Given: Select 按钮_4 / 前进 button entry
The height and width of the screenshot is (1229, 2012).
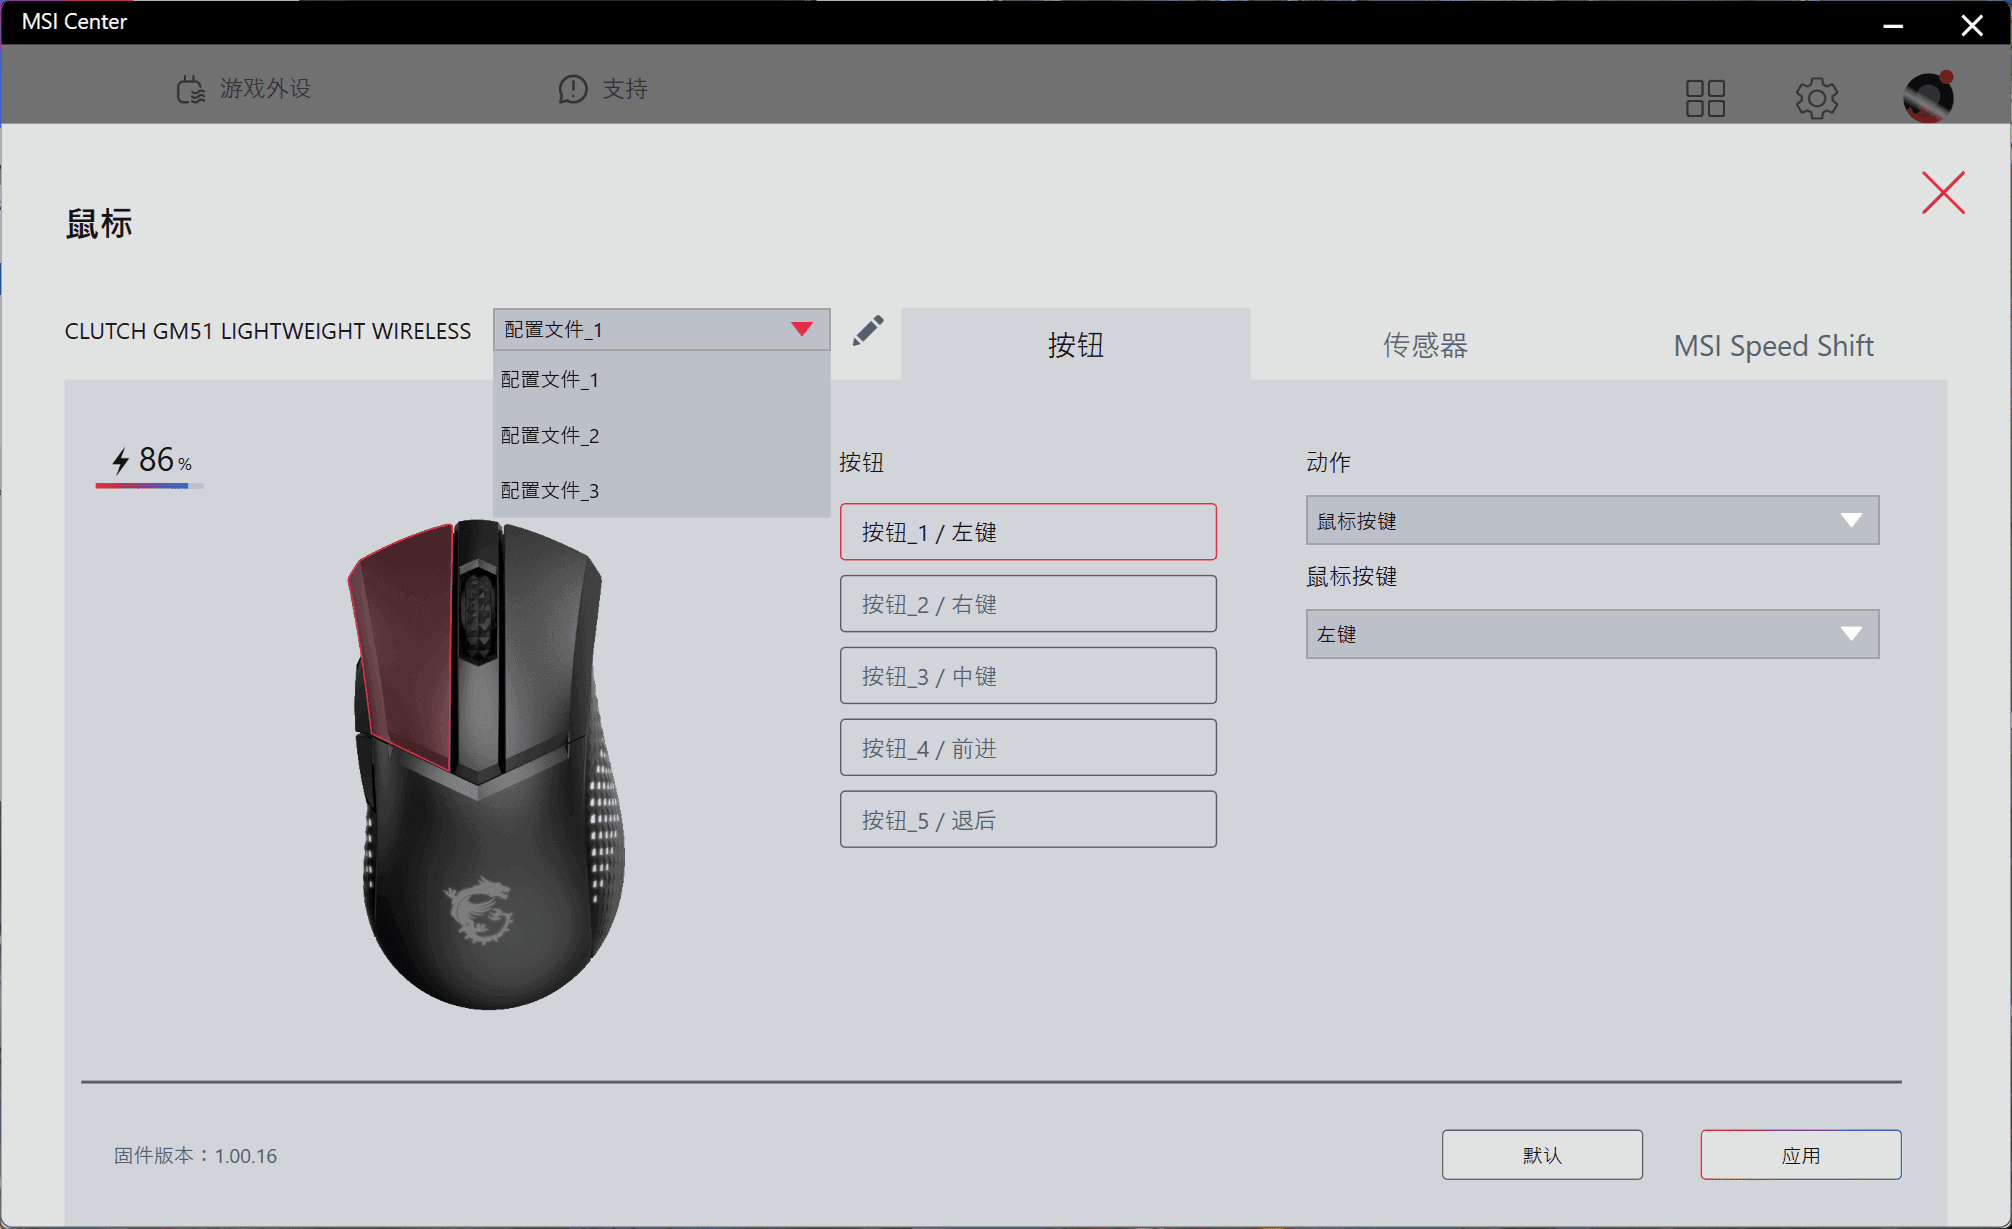Looking at the screenshot, I should pyautogui.click(x=1028, y=748).
